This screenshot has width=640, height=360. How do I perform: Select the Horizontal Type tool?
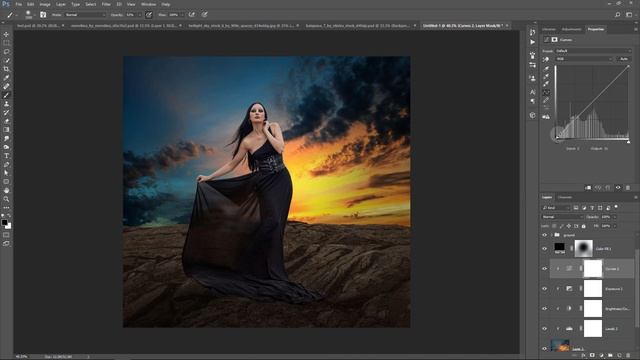click(6, 156)
